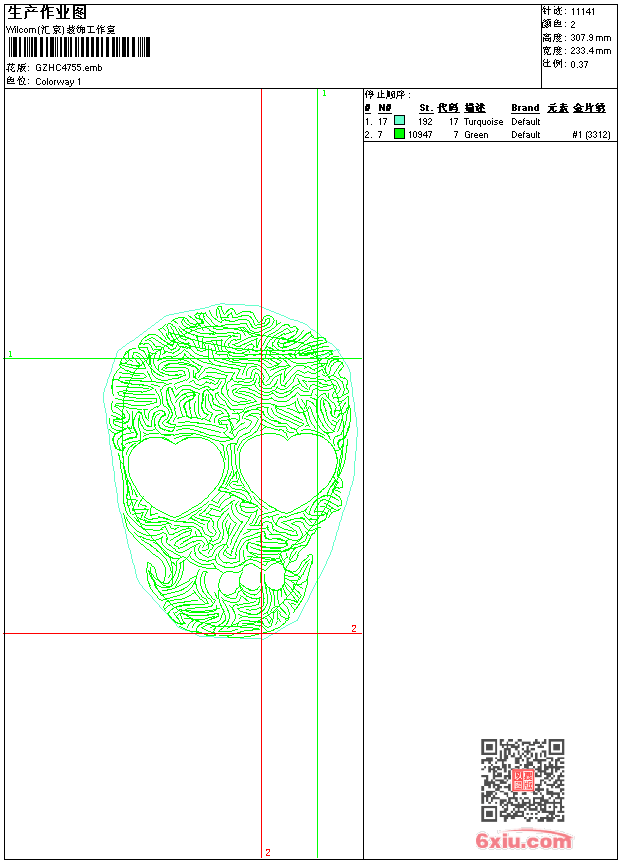Click the Turquoise color swatch in stop sequence

pyautogui.click(x=399, y=121)
